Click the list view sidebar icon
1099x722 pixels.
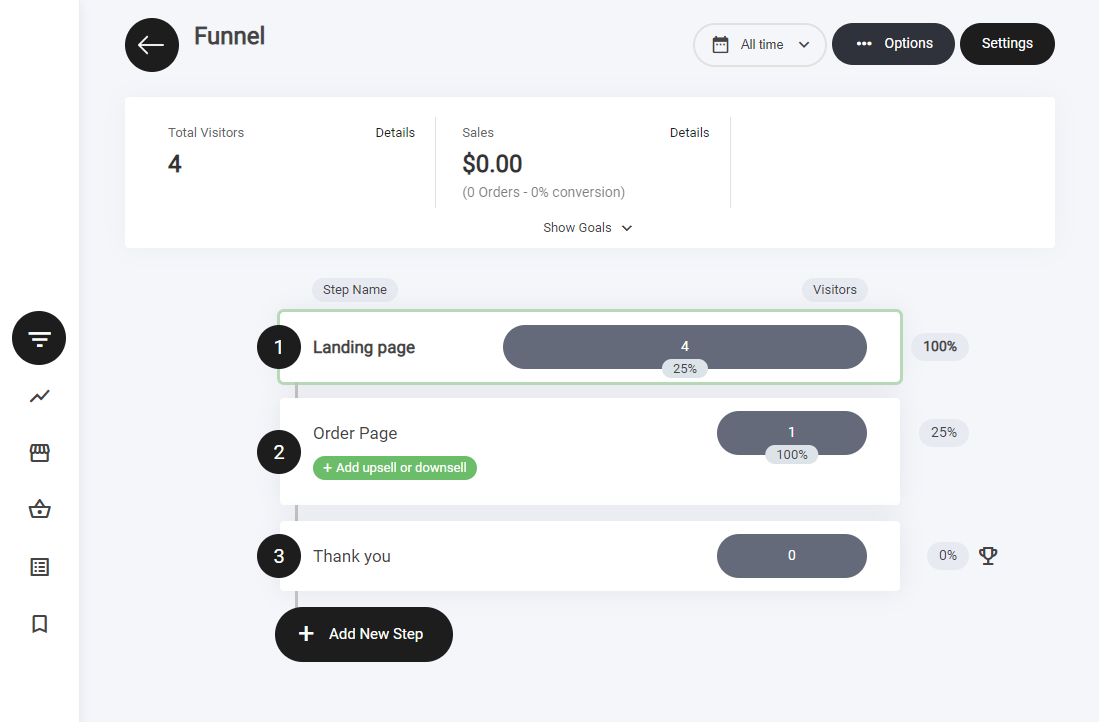click(x=39, y=567)
